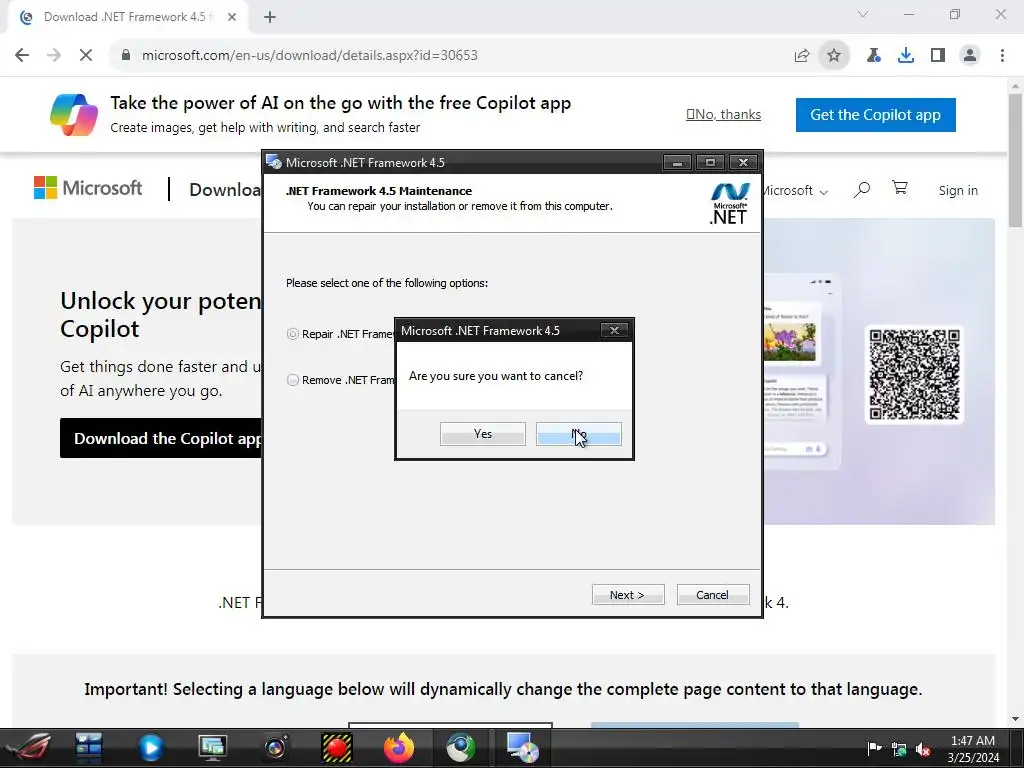
Task: Open the browser three-dot menu
Action: [x=1002, y=56]
